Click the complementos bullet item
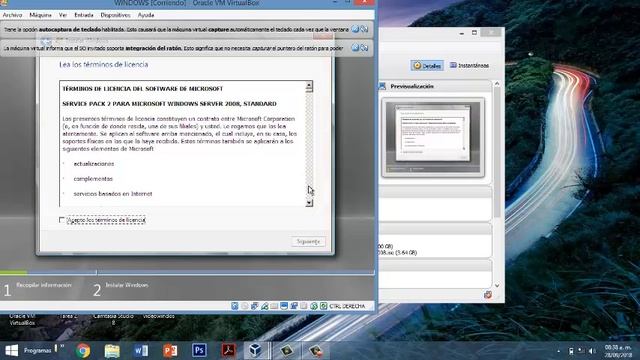This screenshot has width=640, height=360. point(93,179)
